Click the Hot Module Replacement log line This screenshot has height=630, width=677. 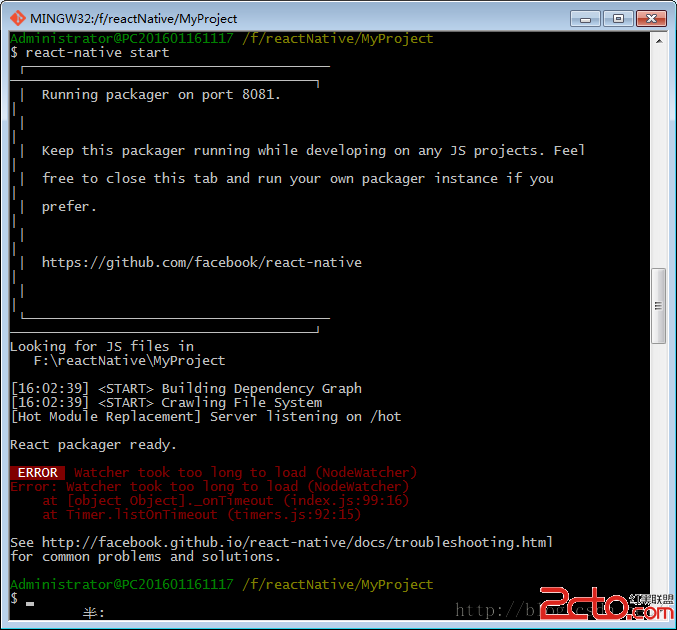[x=206, y=417]
